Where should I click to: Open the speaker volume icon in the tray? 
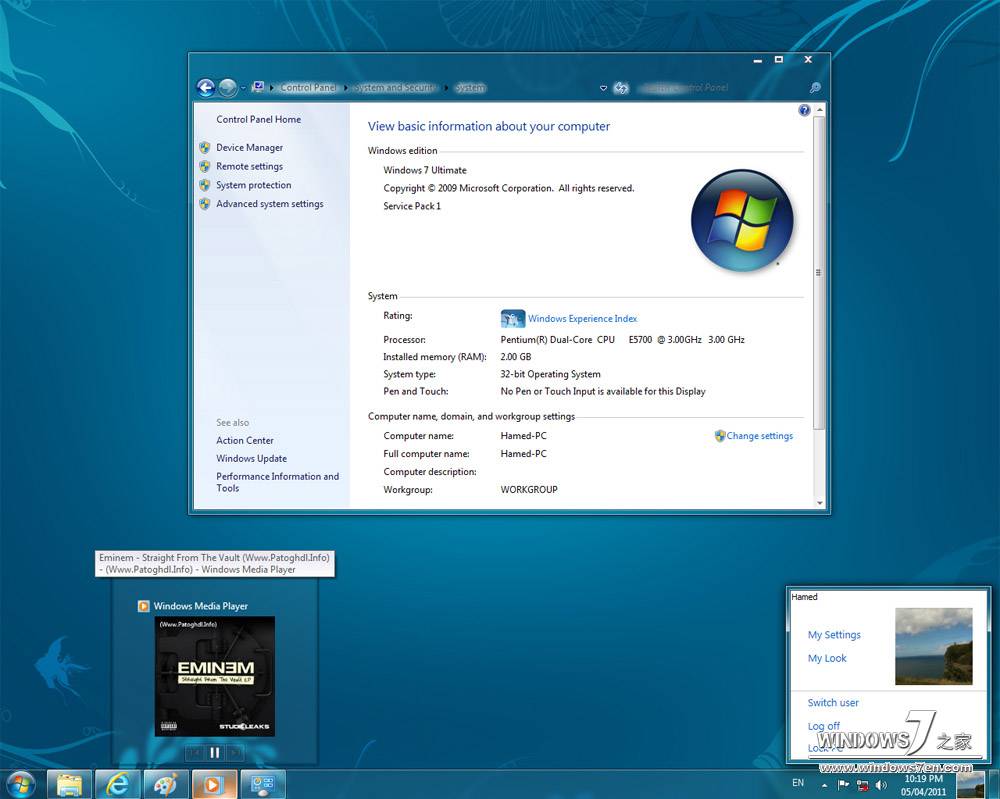[x=880, y=785]
